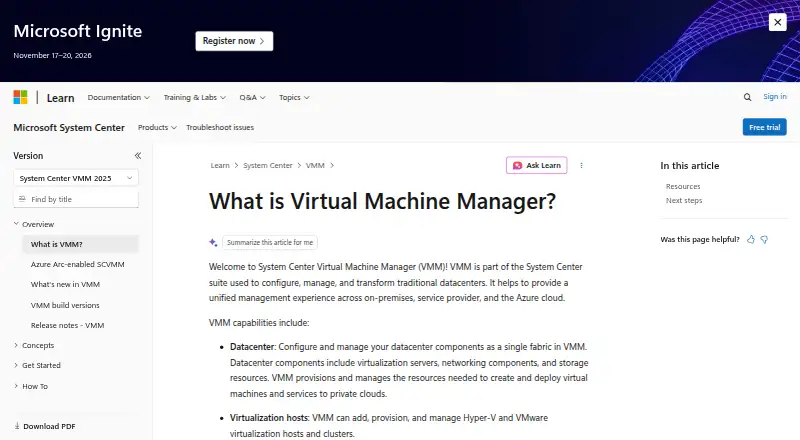Image resolution: width=800 pixels, height=440 pixels.
Task: Select What is VMM? in sidebar
Action: click(x=80, y=244)
